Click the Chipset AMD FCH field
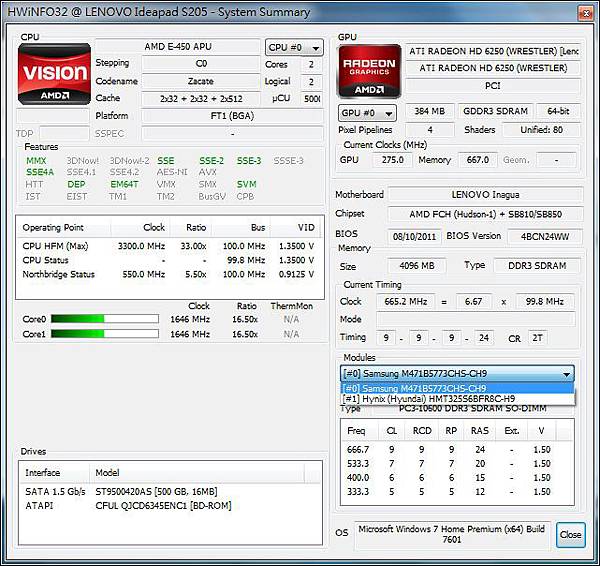Viewport: 600px width, 566px height. point(486,214)
